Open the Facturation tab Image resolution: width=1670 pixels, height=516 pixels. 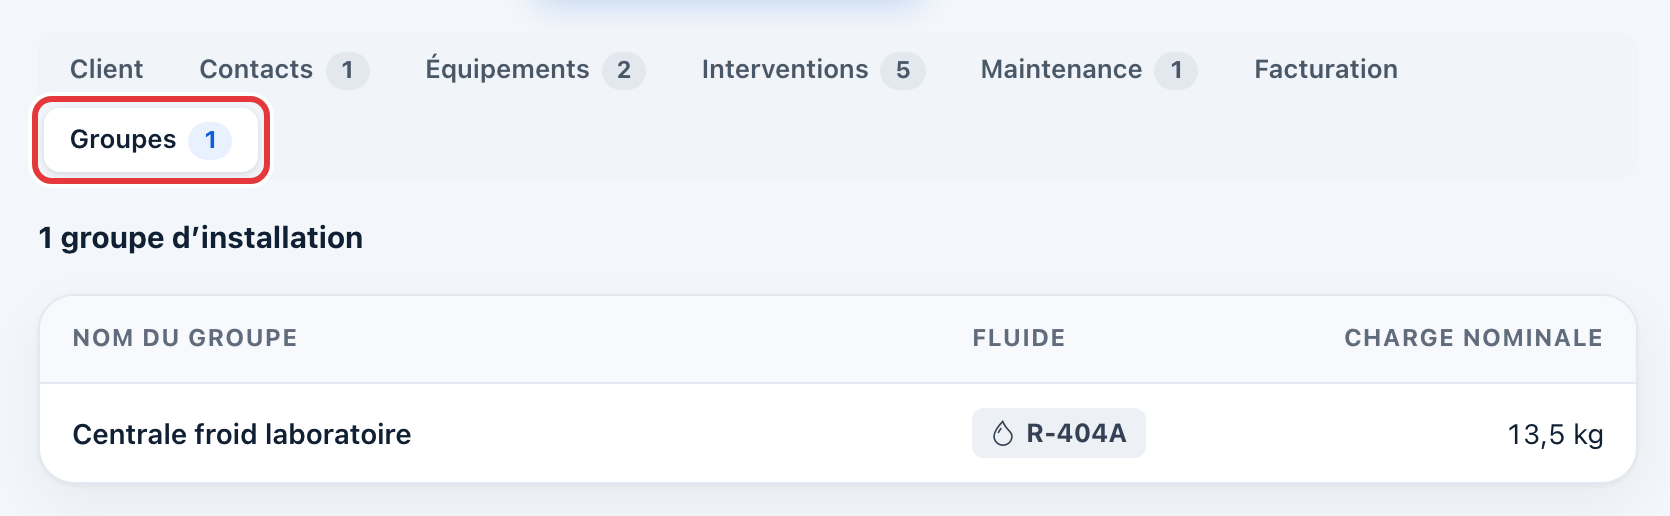(x=1326, y=69)
